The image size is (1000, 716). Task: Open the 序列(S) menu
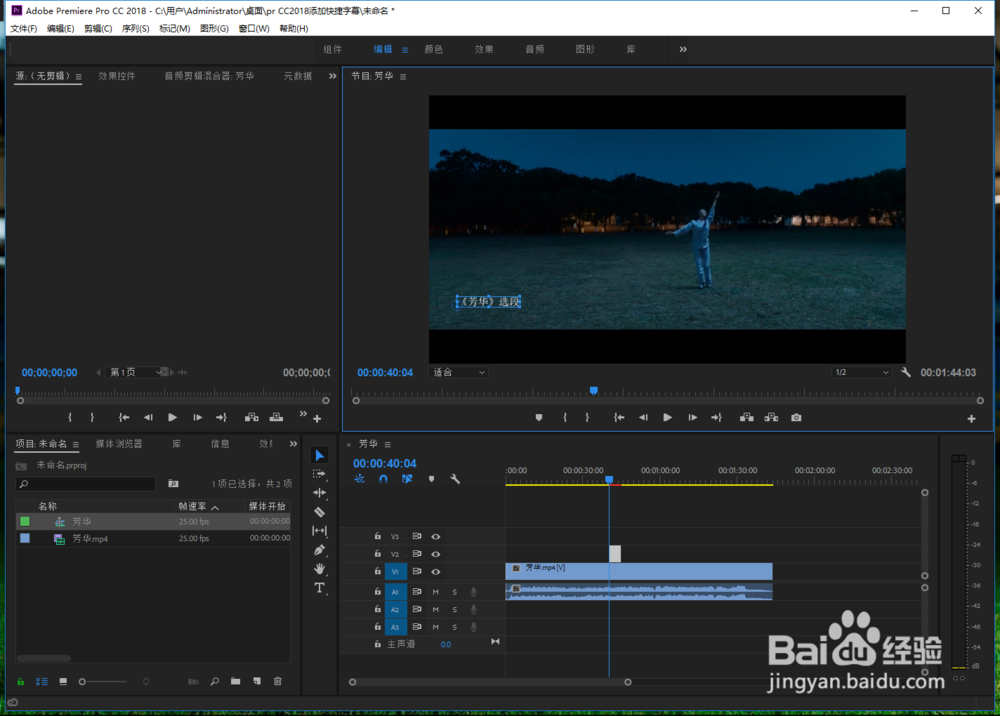135,29
